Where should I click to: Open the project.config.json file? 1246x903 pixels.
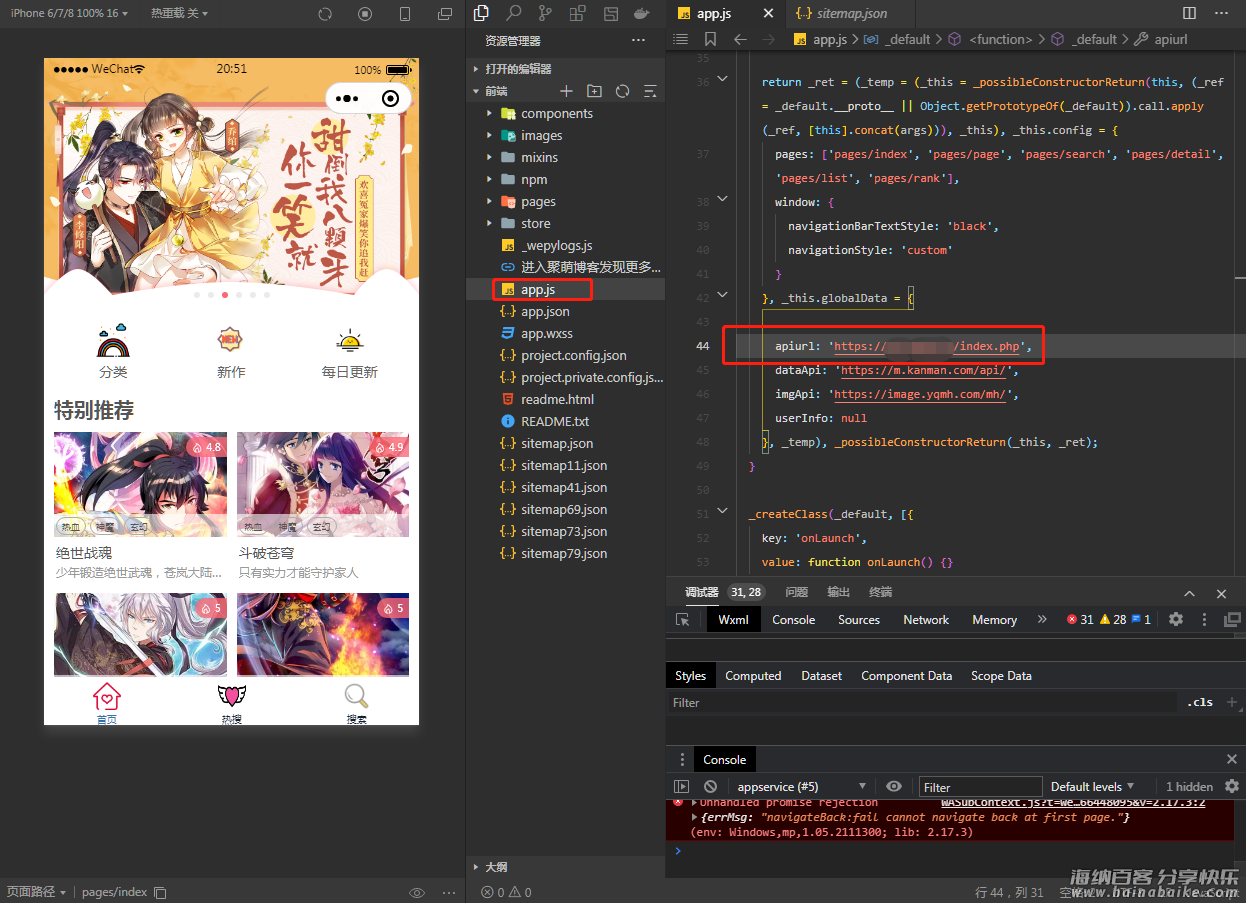574,355
